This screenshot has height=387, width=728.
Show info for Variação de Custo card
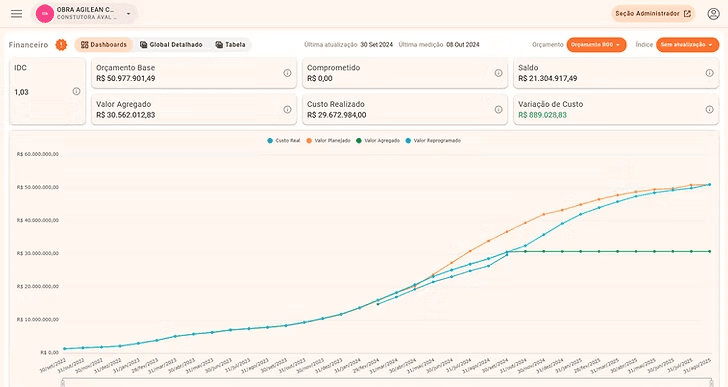coord(709,110)
